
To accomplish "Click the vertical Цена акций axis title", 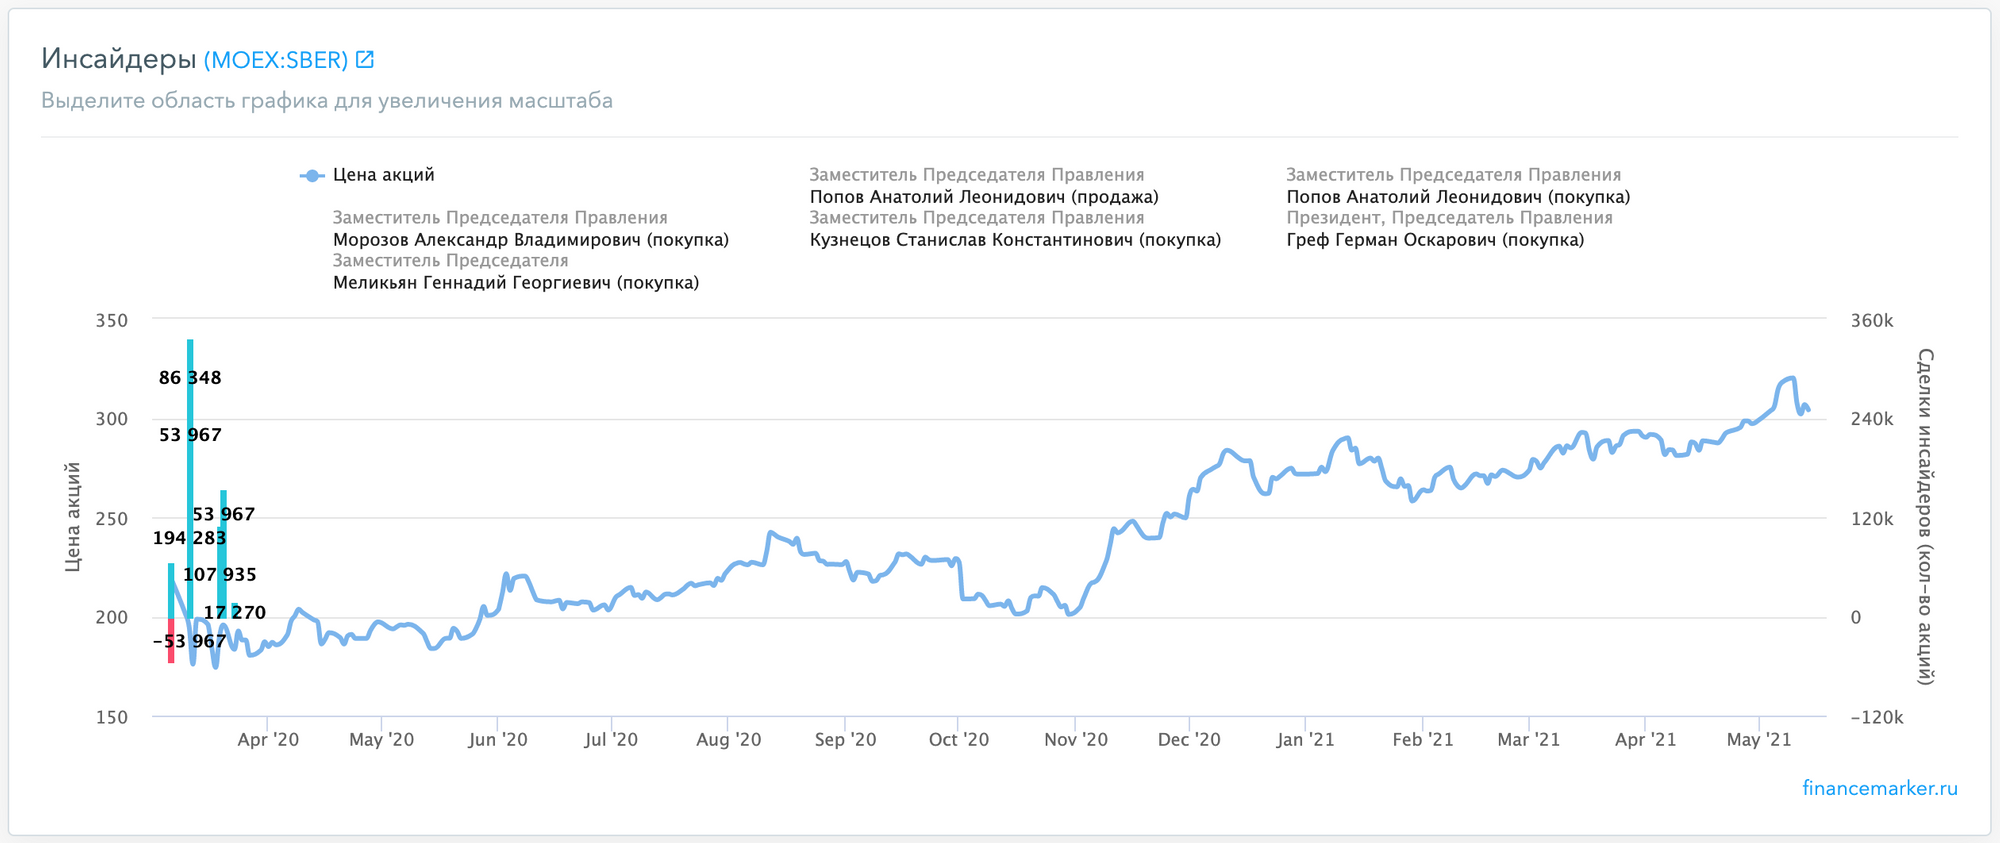I will coord(72,517).
